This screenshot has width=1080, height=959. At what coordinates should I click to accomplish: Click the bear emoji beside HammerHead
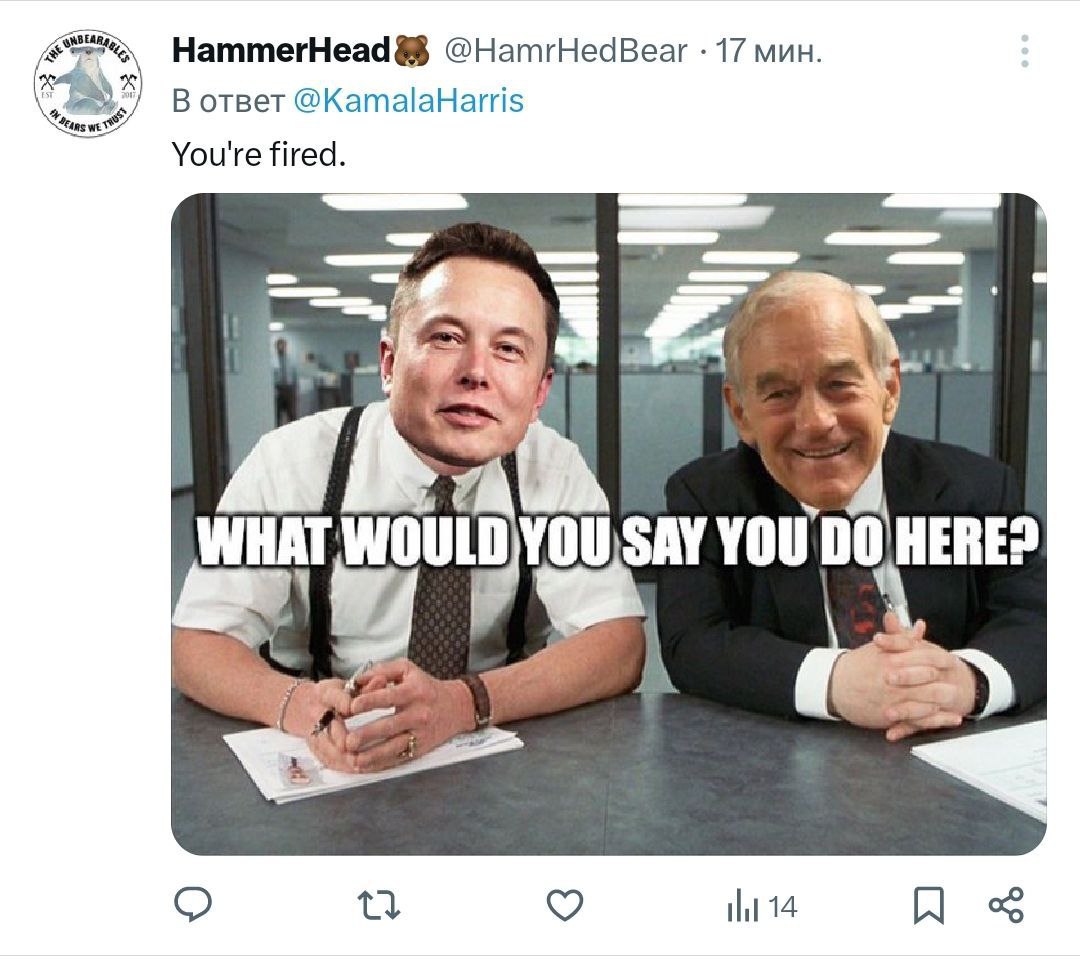(412, 51)
